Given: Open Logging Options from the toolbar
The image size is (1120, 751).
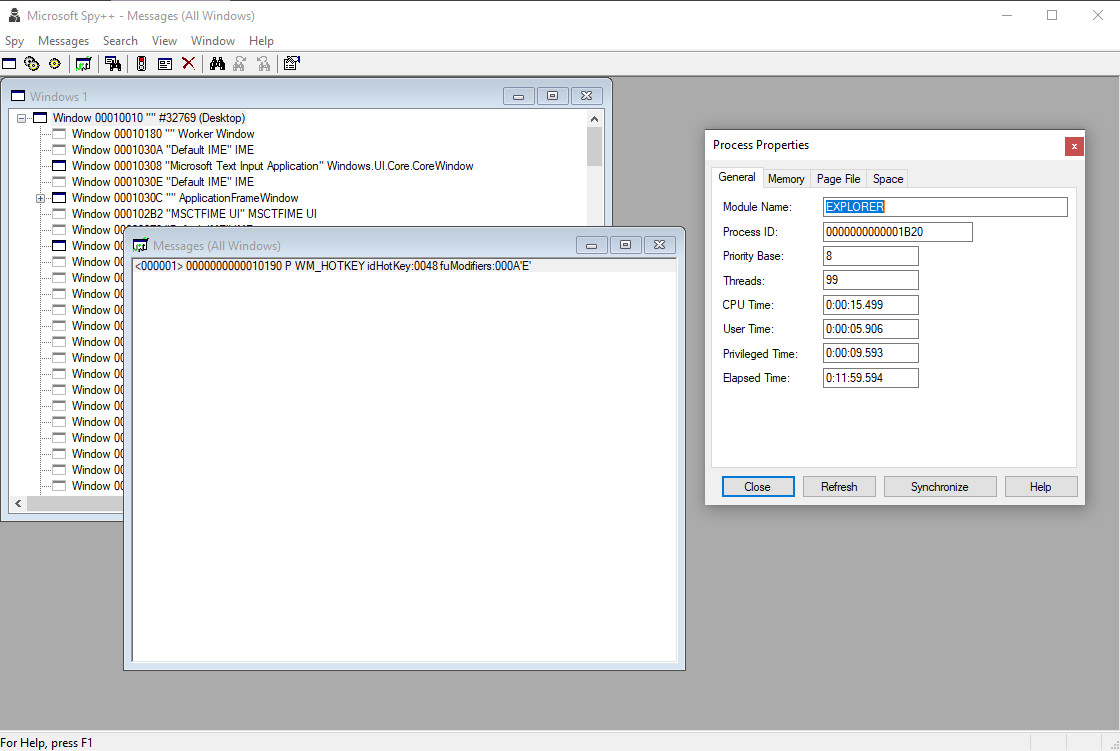Looking at the screenshot, I should pos(165,64).
